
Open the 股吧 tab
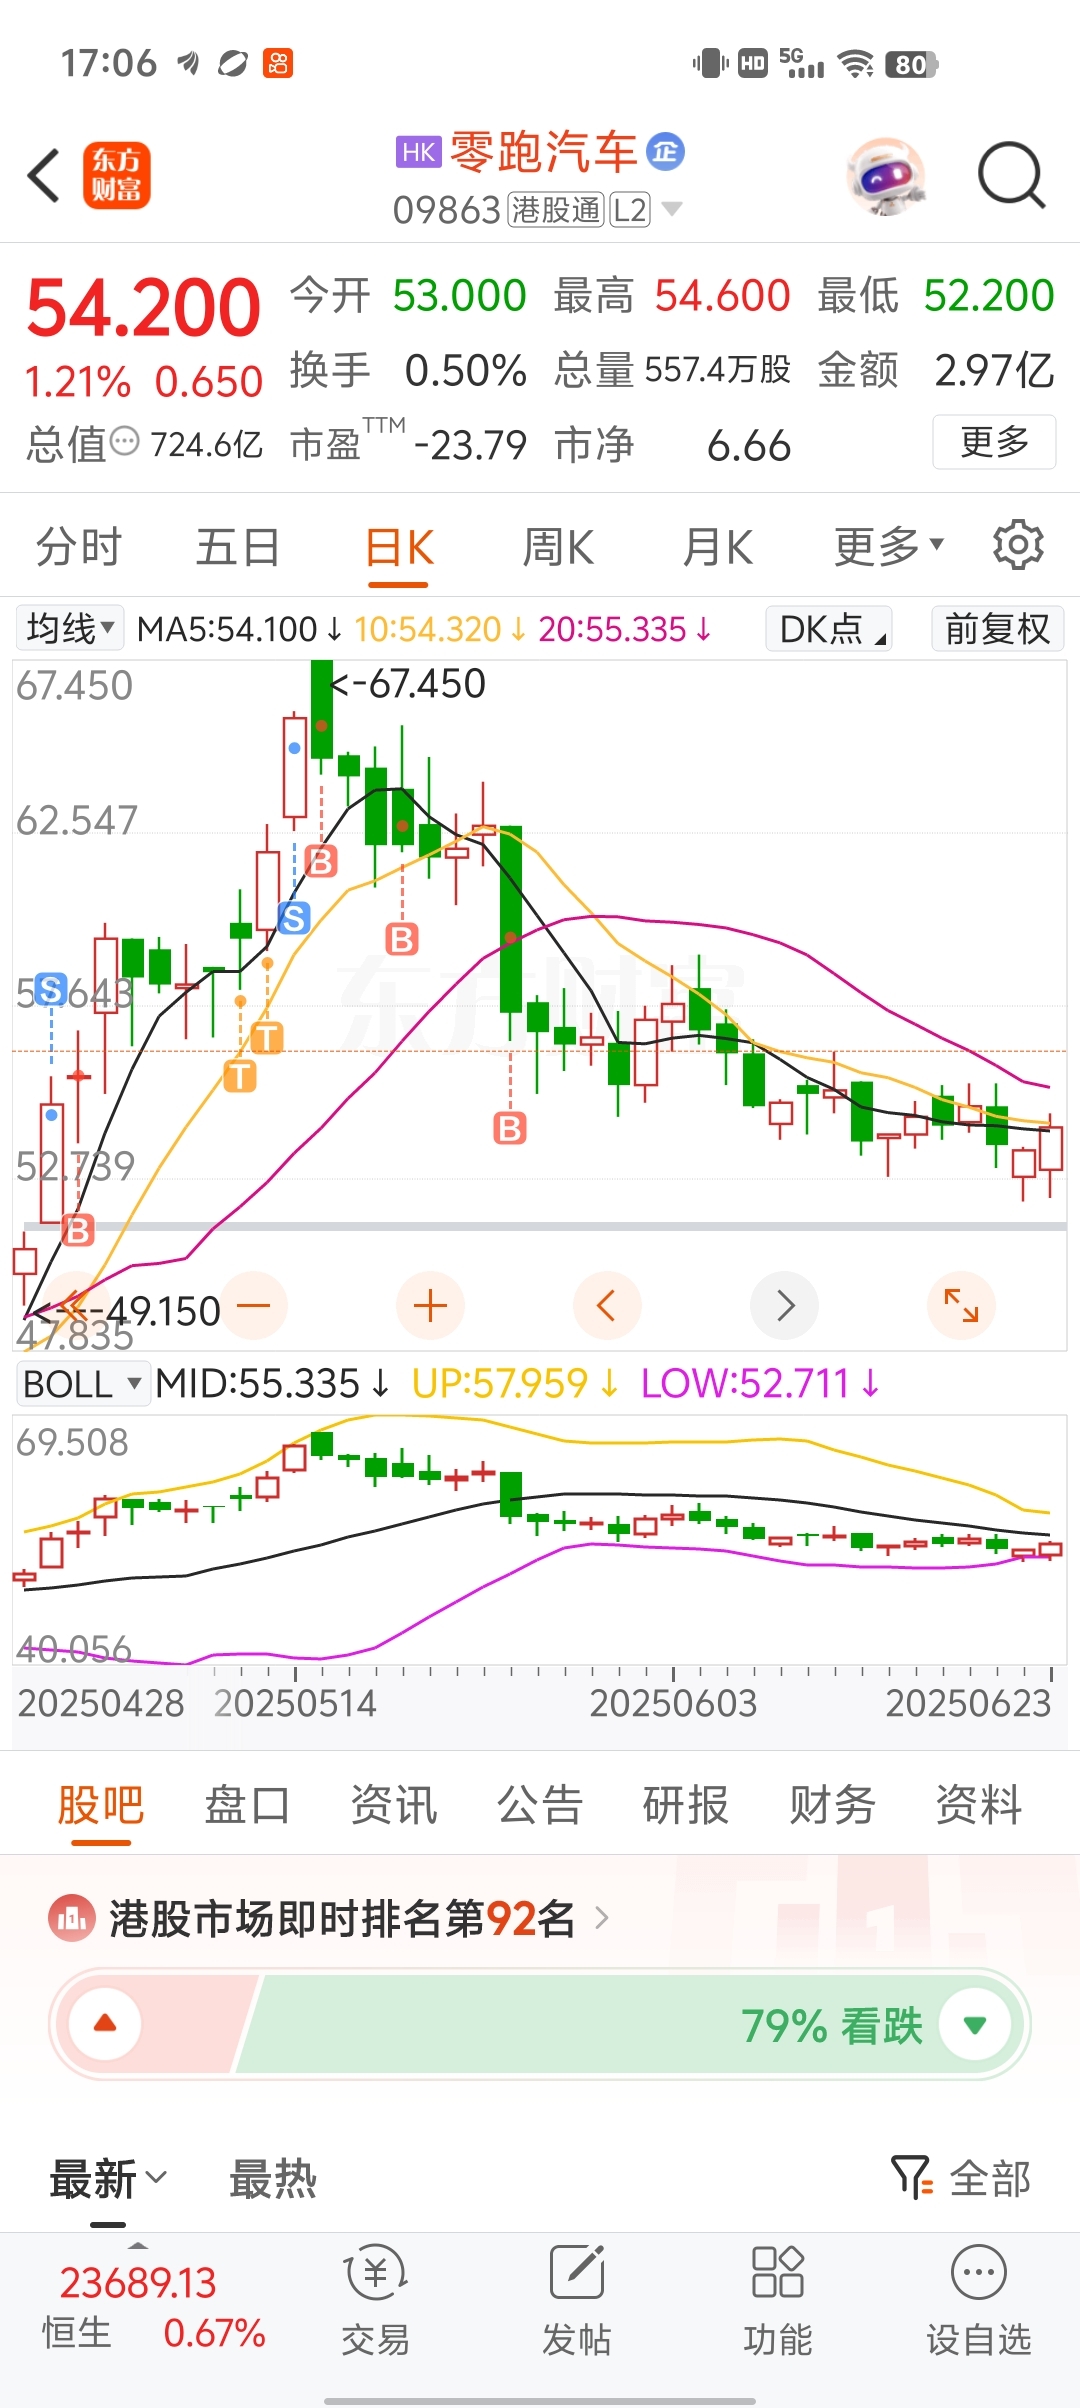click(100, 1805)
